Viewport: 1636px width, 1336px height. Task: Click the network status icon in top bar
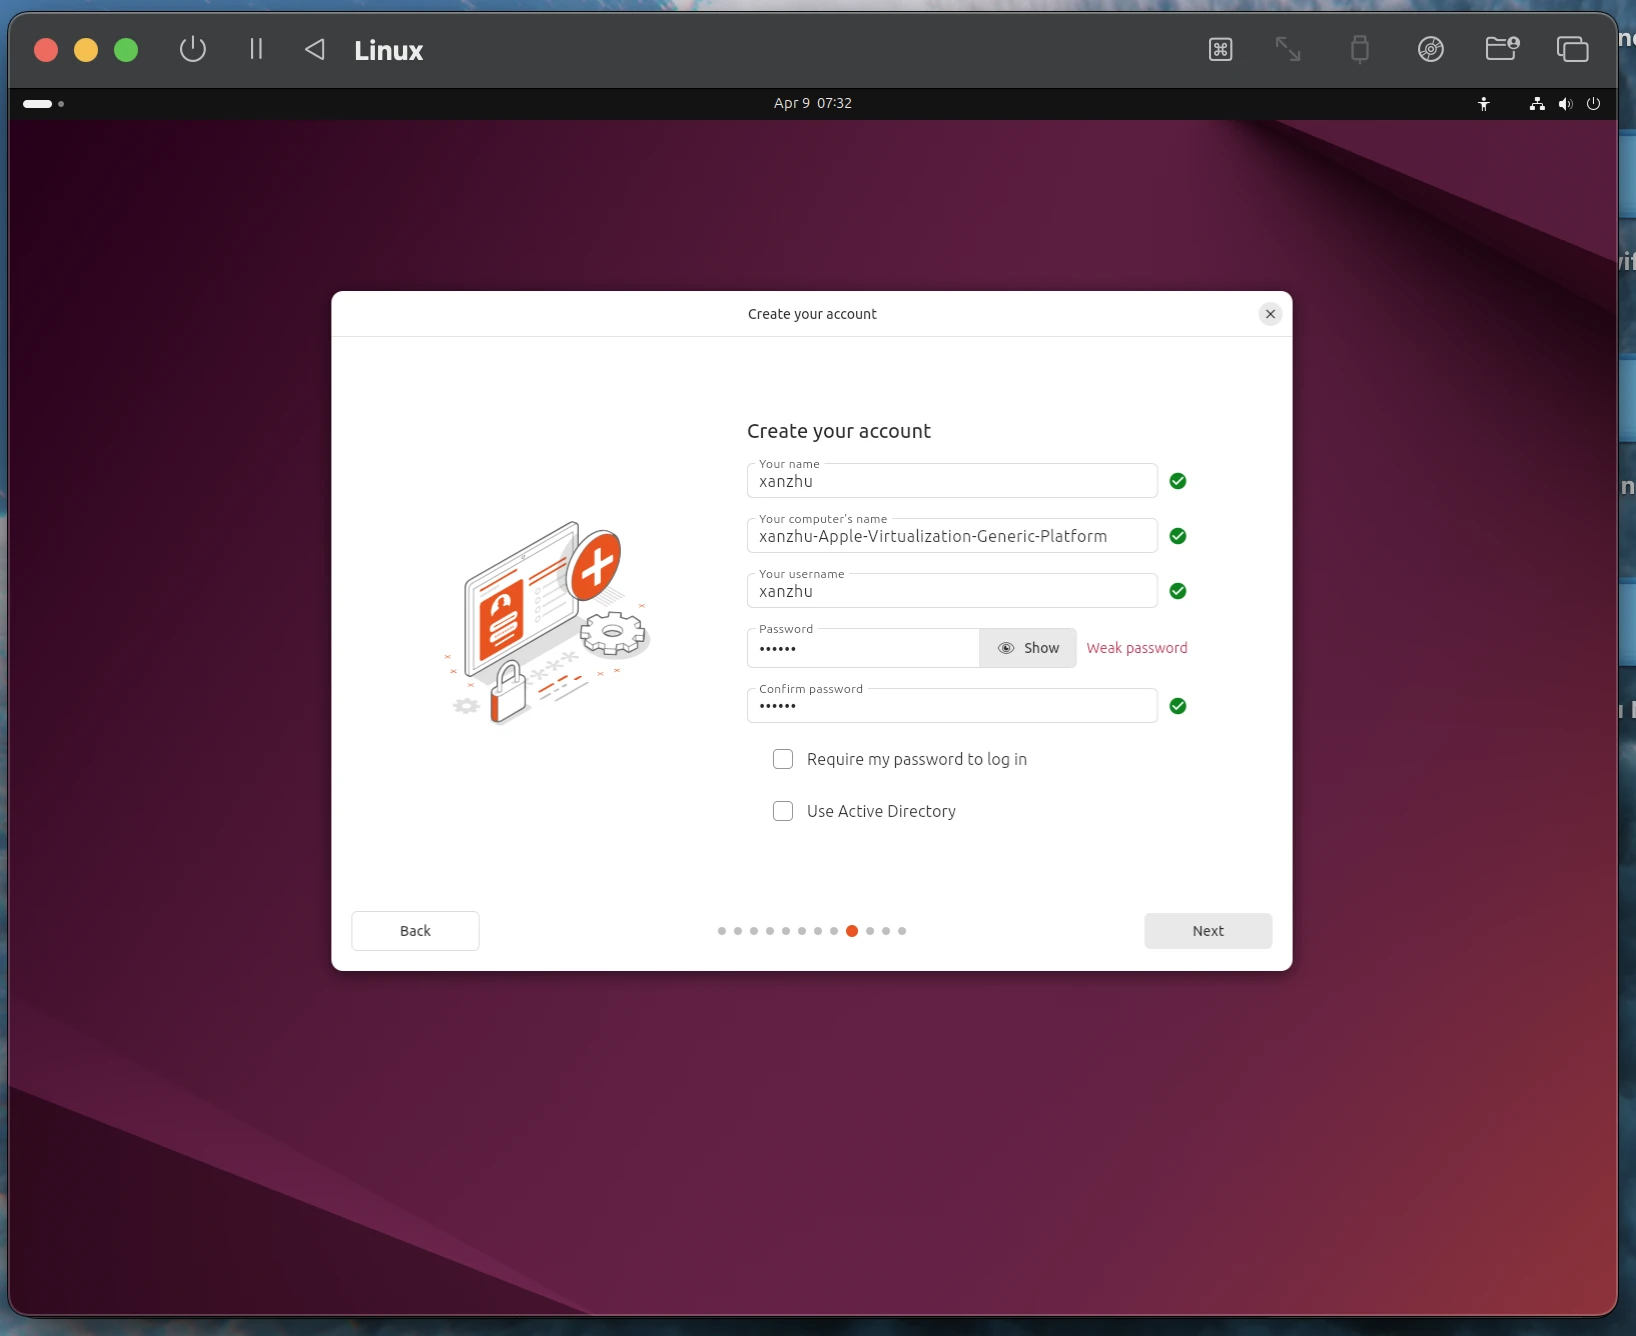1537,104
